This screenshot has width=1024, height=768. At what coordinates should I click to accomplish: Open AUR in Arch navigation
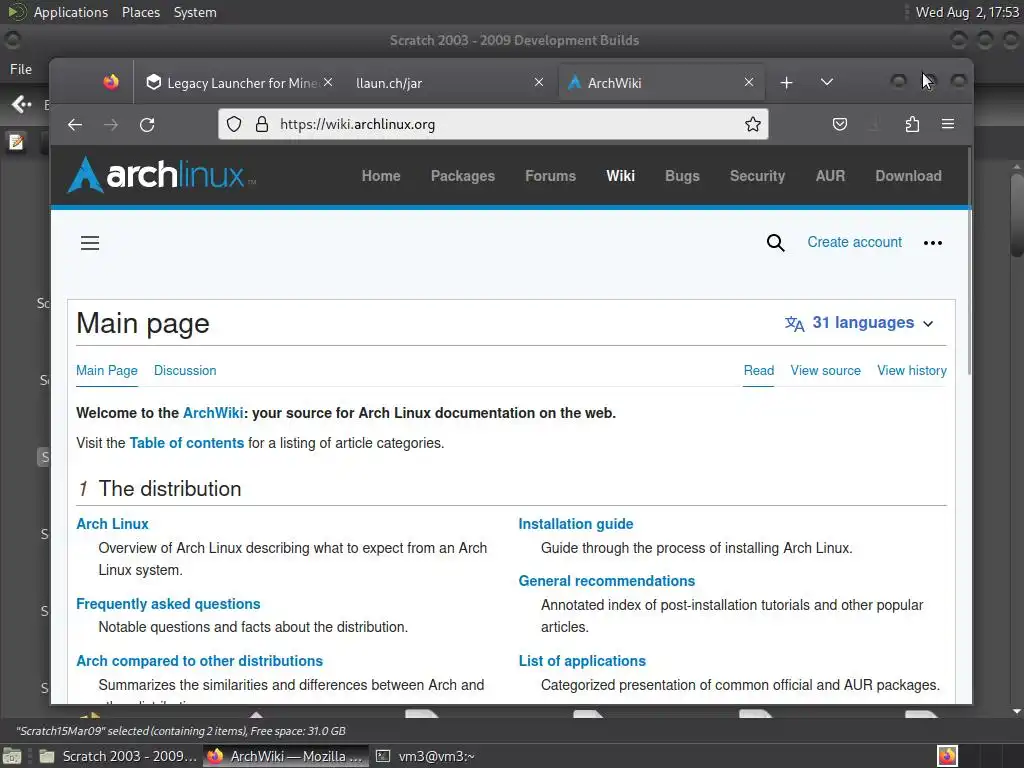(830, 176)
